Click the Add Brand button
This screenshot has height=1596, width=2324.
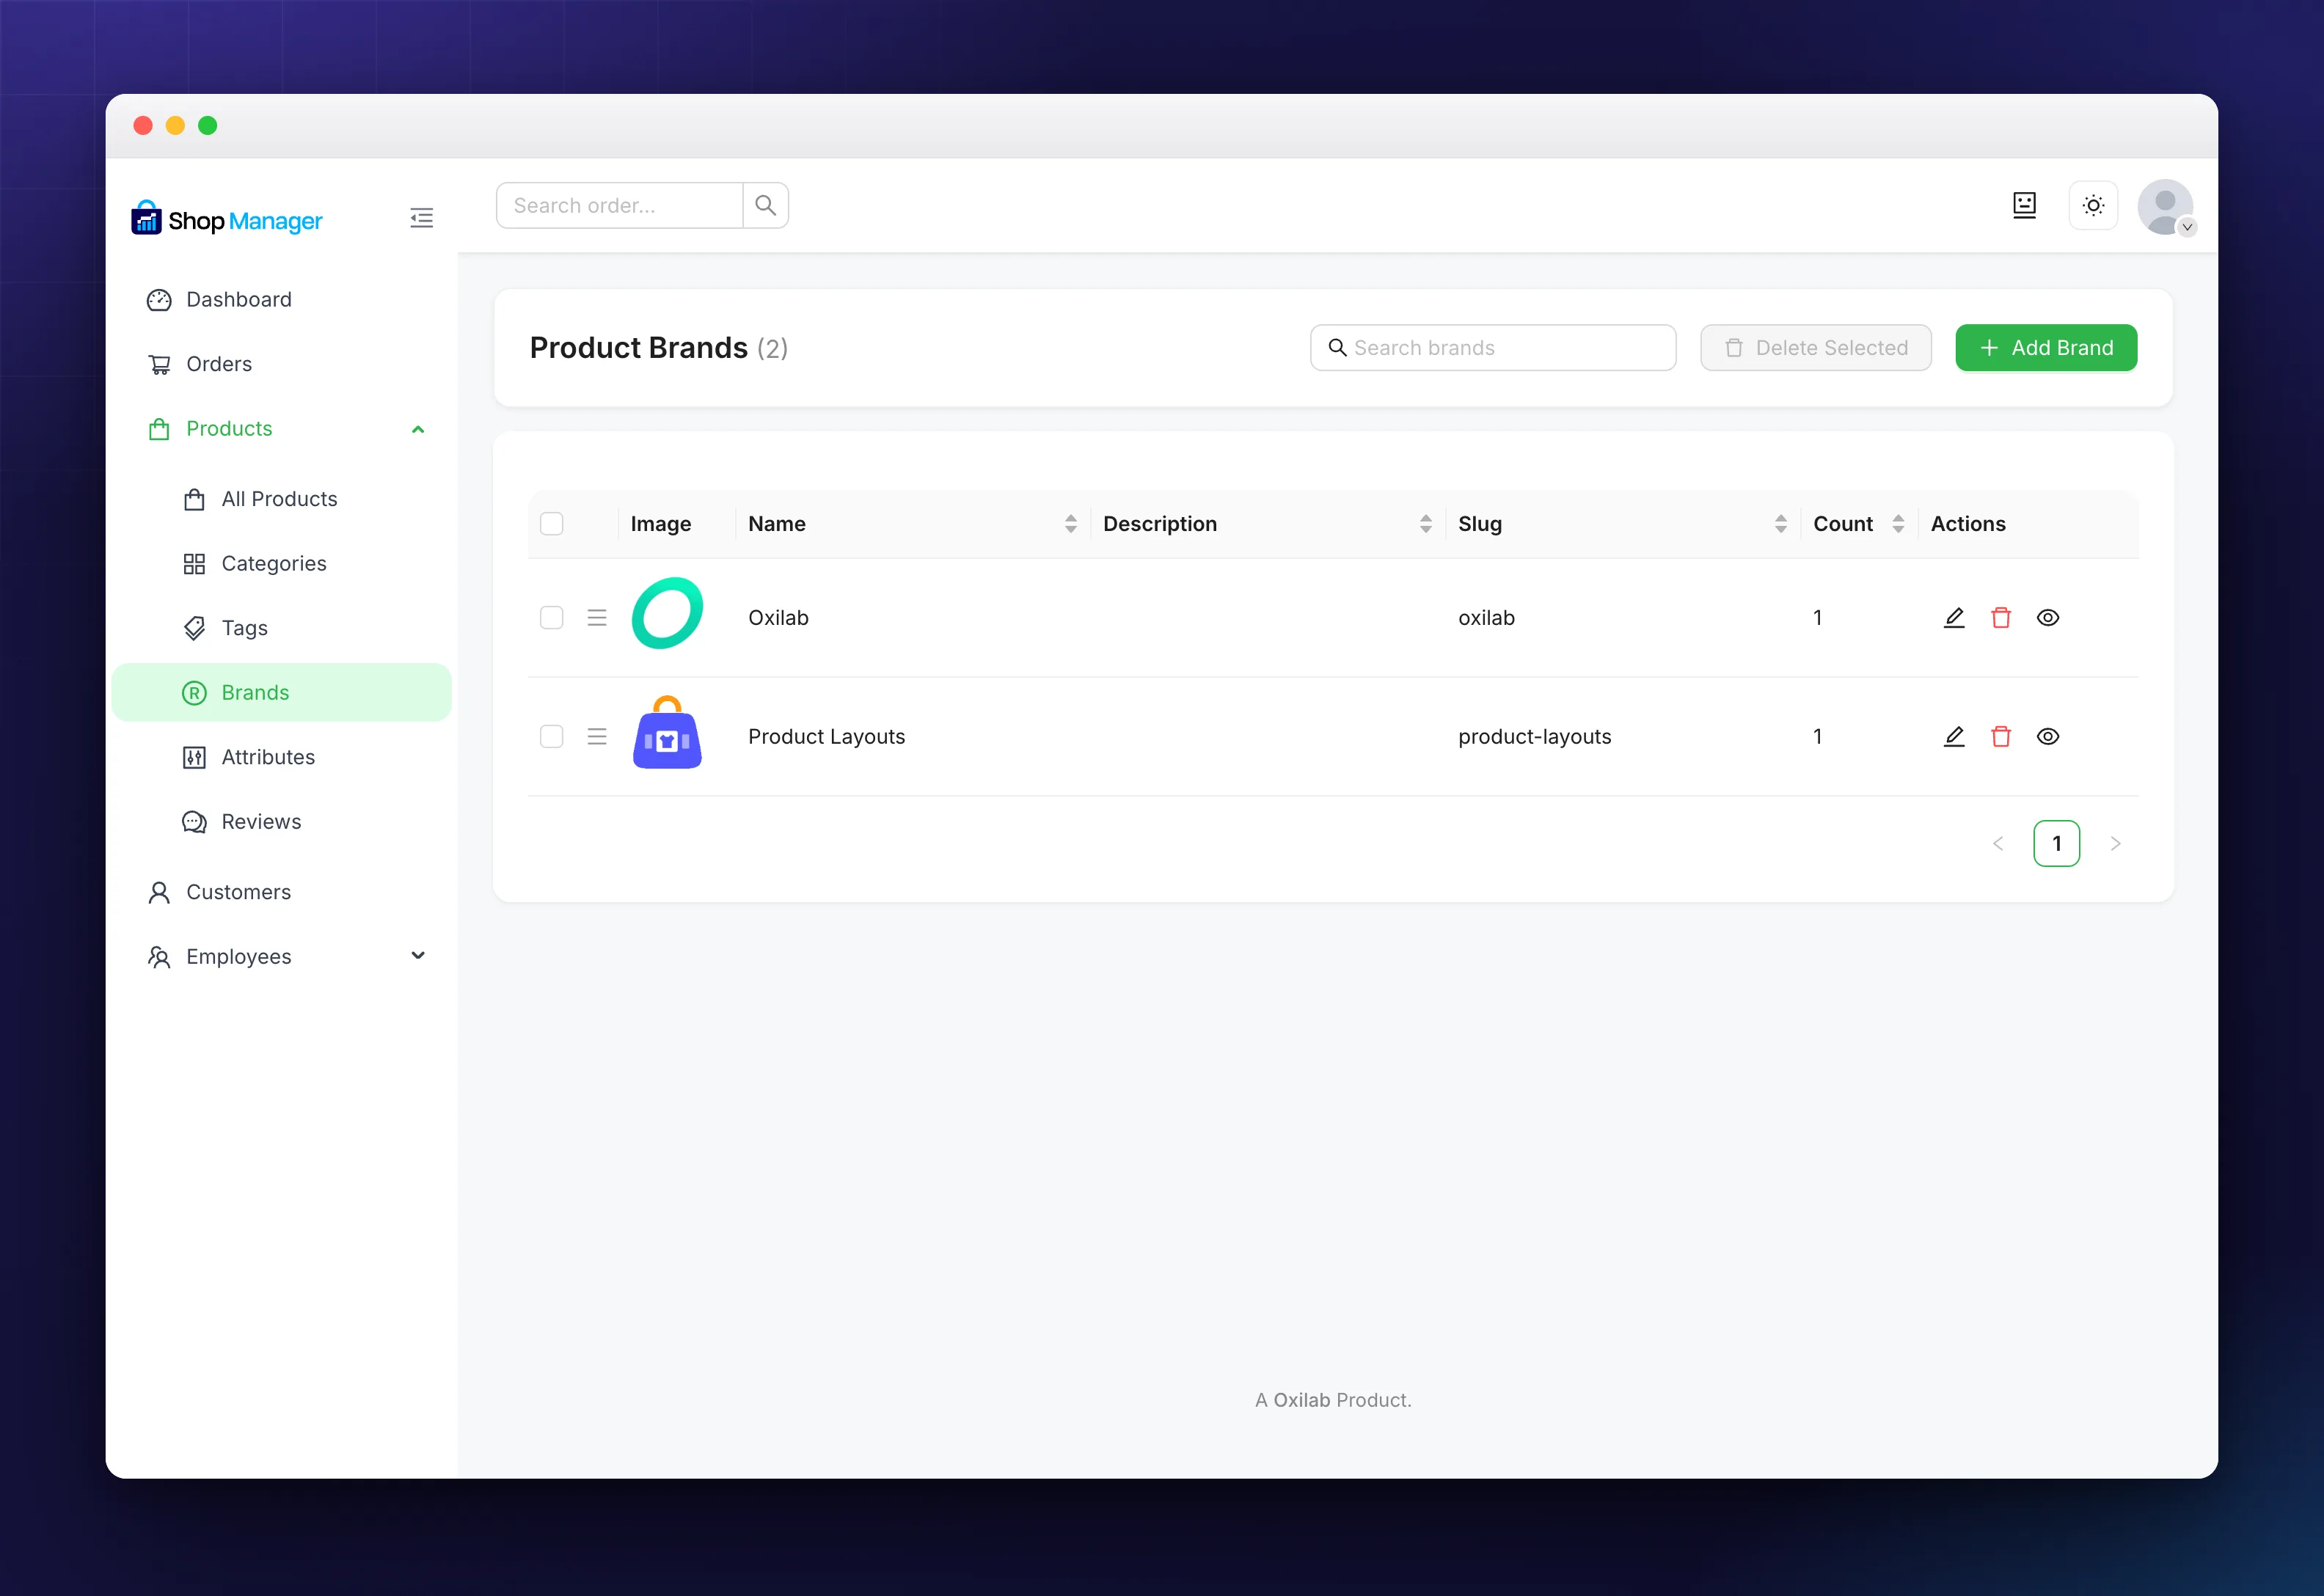coord(2046,348)
